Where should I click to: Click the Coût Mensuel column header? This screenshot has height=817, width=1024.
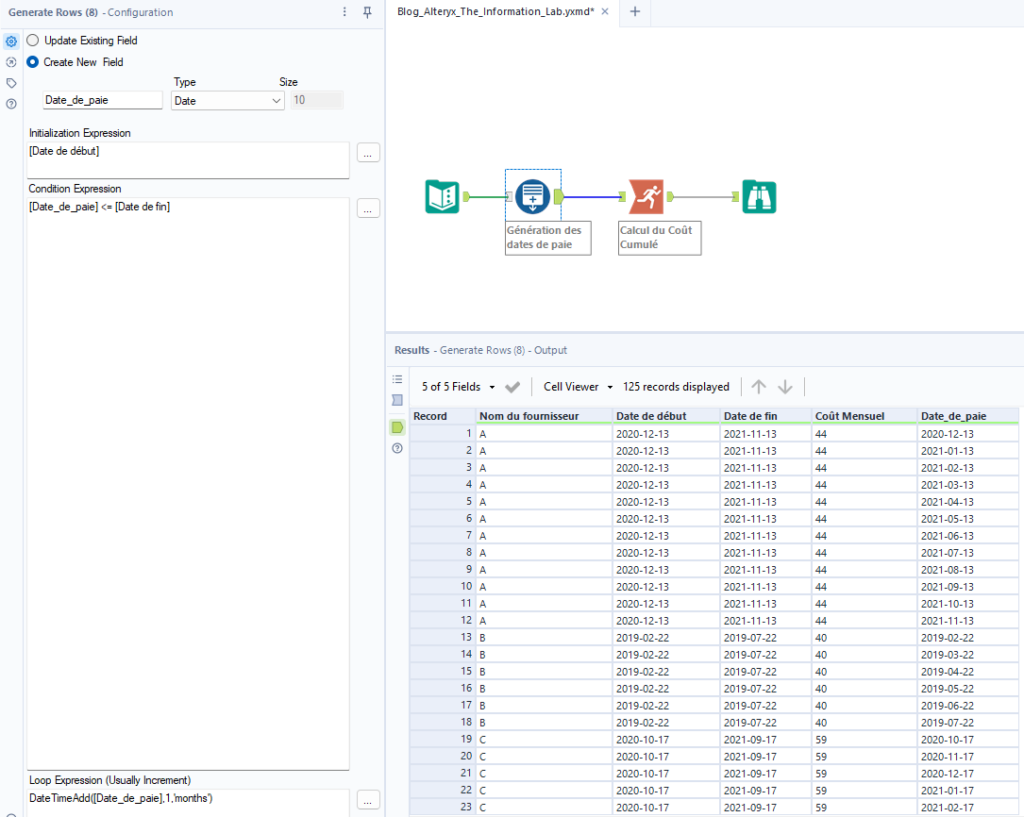(x=864, y=416)
